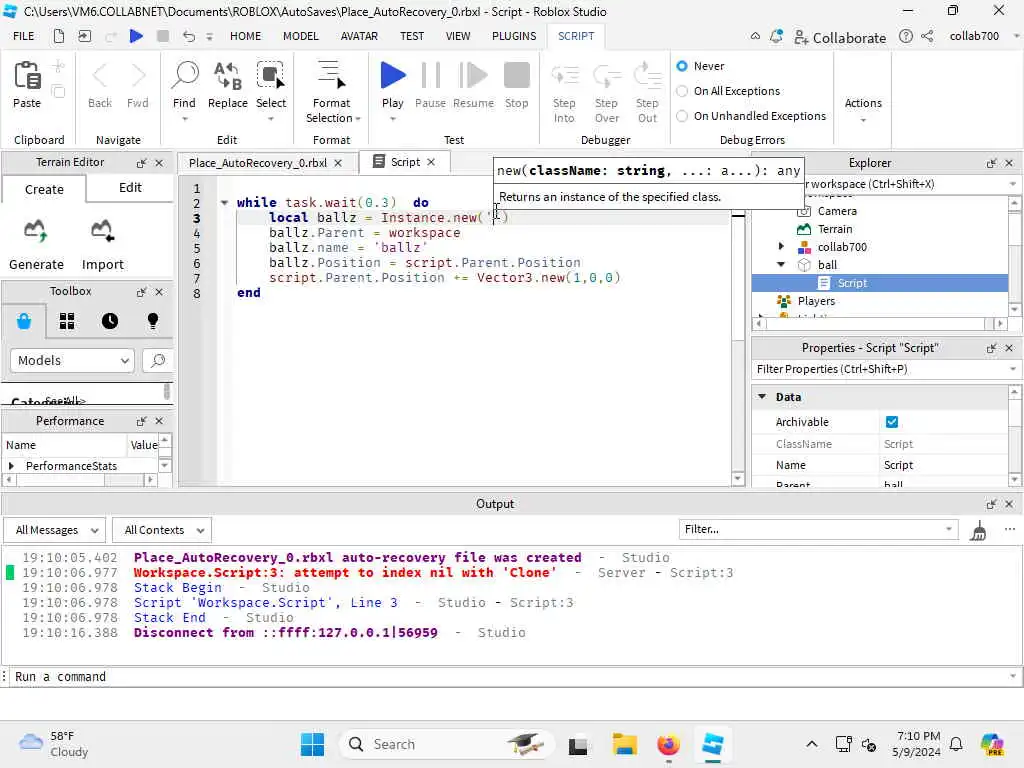Collapse the ball tree item
Viewport: 1024px width, 768px height.
781,264
